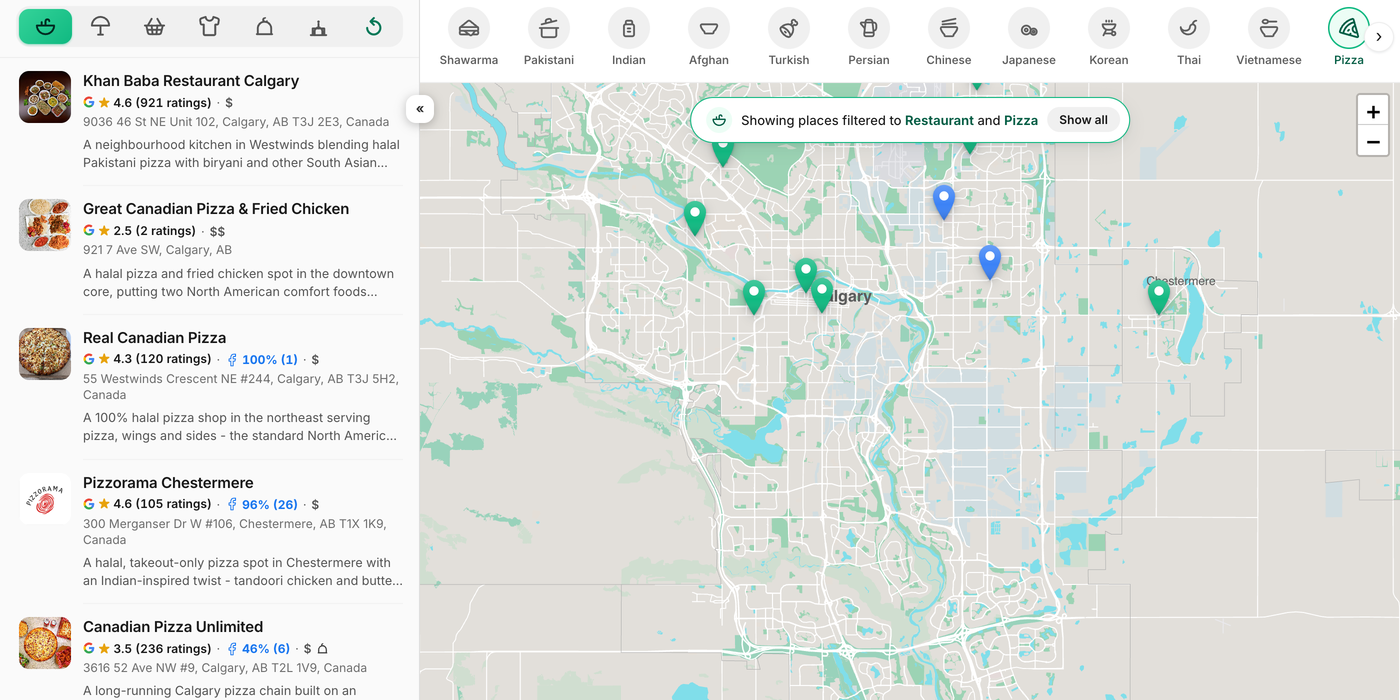
Task: Click Khan Baba's neighbourhood kitchen description
Action: (241, 154)
